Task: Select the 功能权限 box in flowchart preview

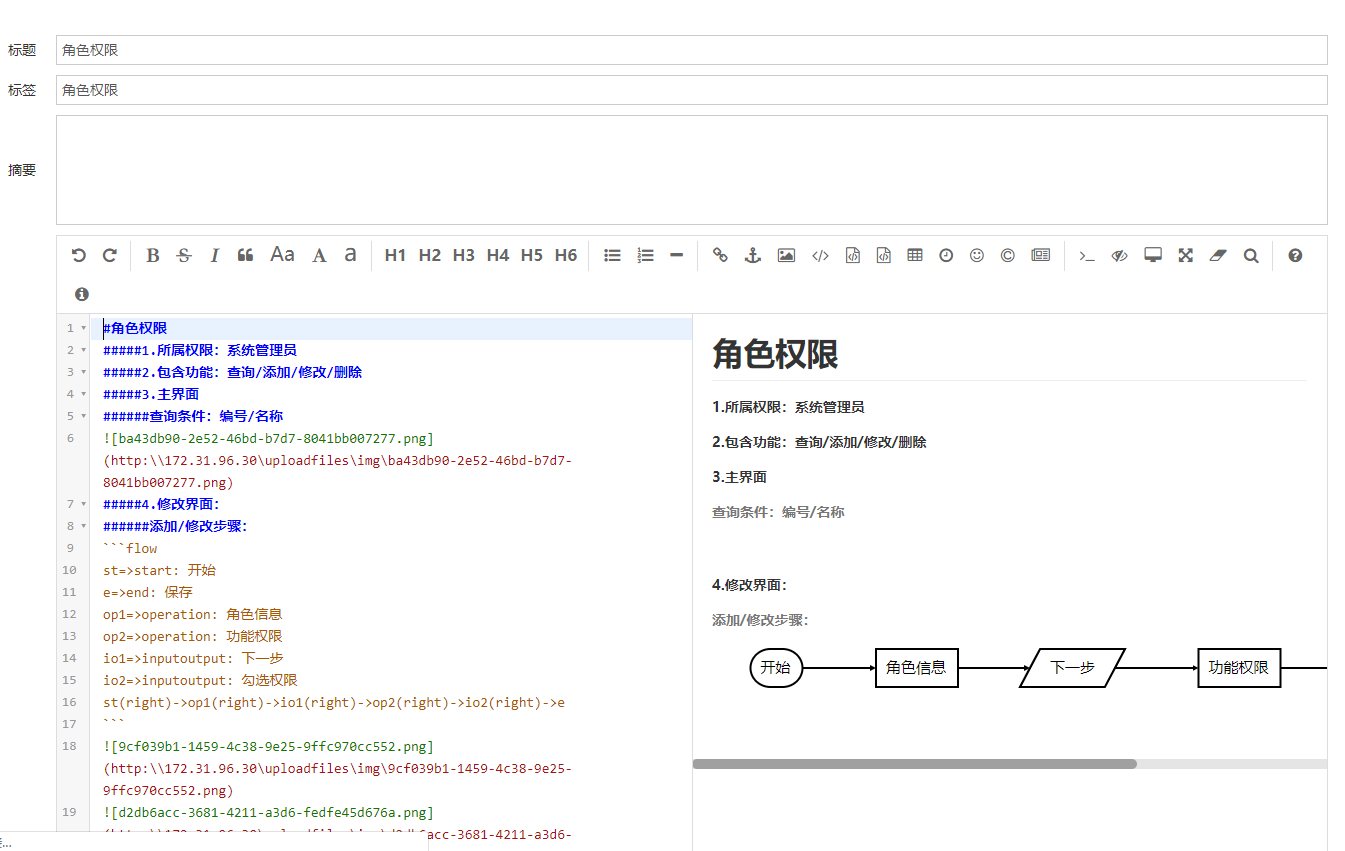Action: click(1239, 668)
